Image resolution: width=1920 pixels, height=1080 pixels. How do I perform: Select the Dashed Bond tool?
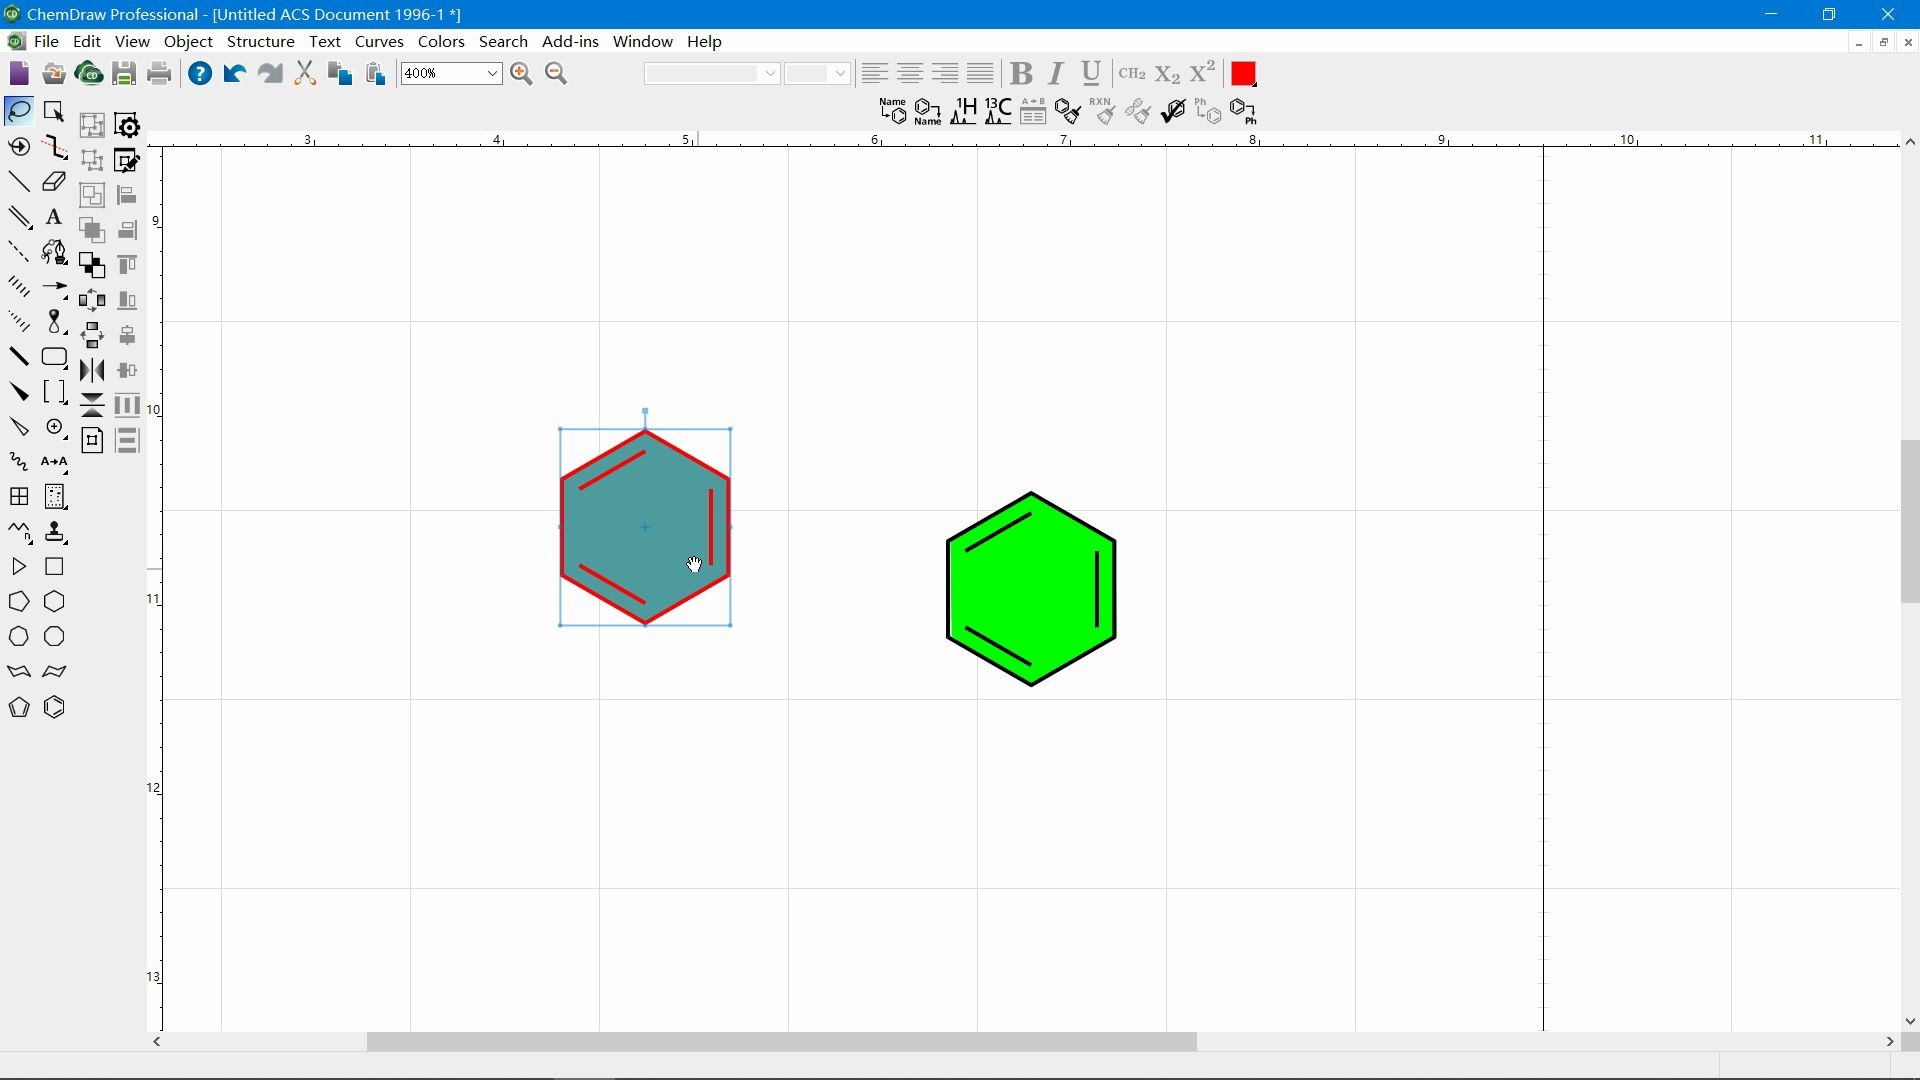[x=19, y=252]
